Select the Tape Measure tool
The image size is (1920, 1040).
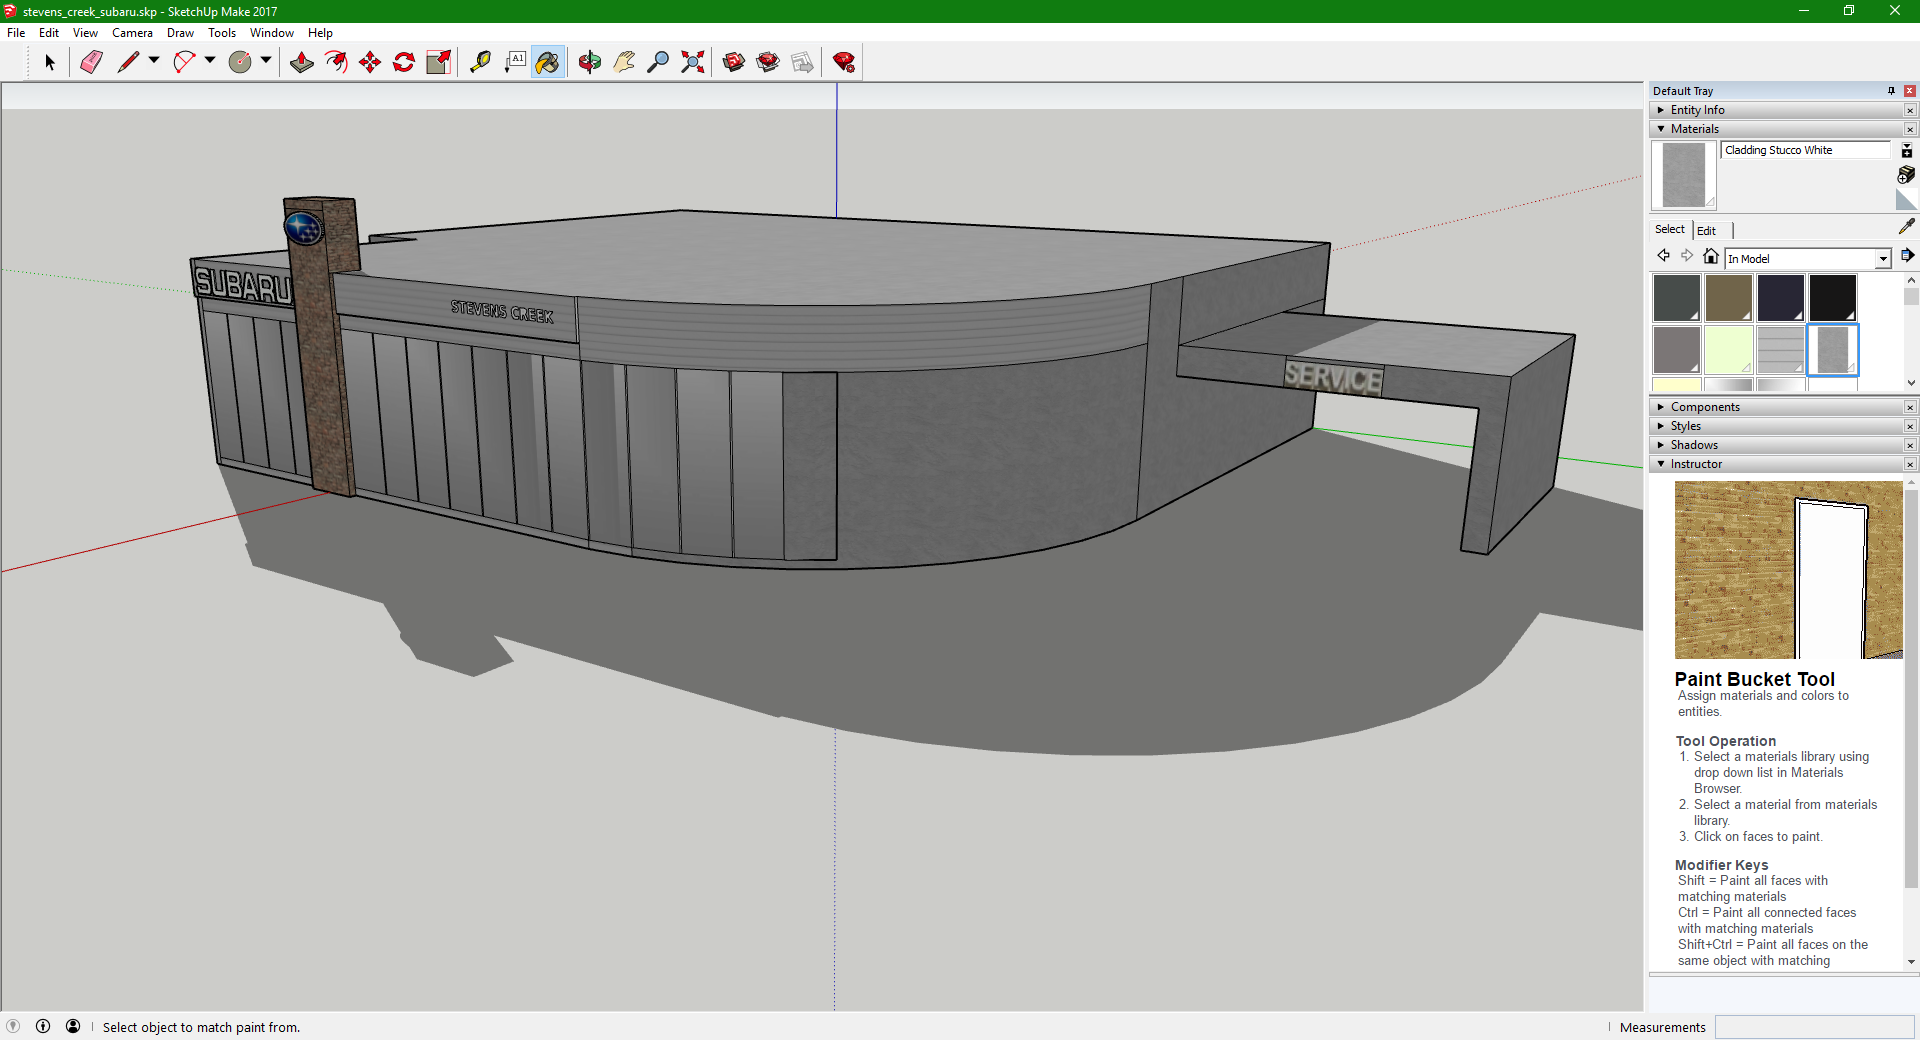coord(481,63)
